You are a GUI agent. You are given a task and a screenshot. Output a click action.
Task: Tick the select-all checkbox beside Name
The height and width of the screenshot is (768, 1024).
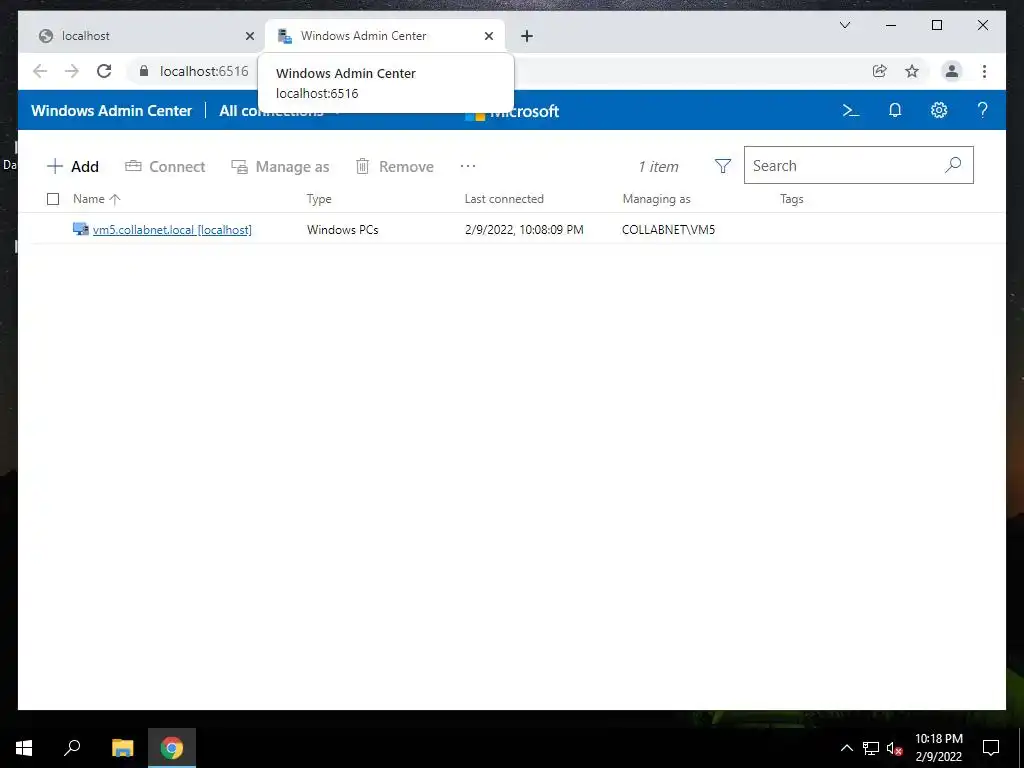coord(53,199)
